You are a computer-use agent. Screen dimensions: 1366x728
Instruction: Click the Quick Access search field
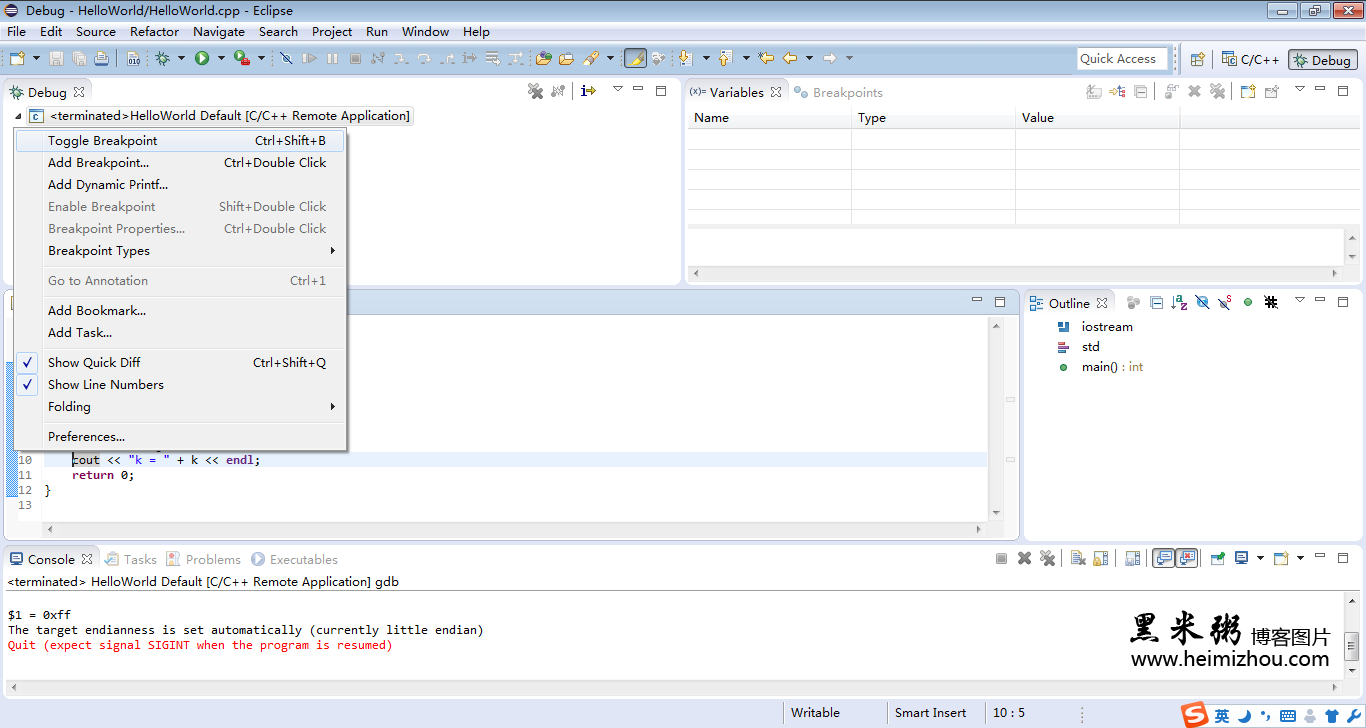1122,59
